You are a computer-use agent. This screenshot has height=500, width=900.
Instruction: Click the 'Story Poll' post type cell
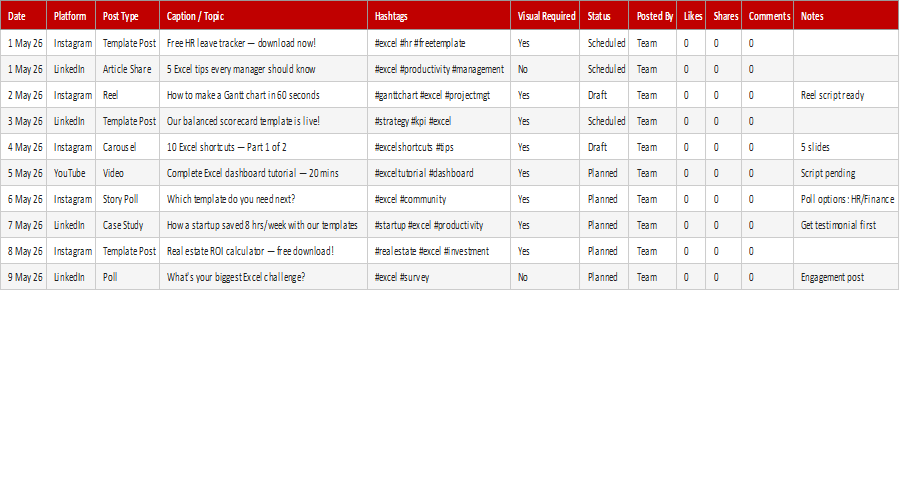(x=127, y=199)
